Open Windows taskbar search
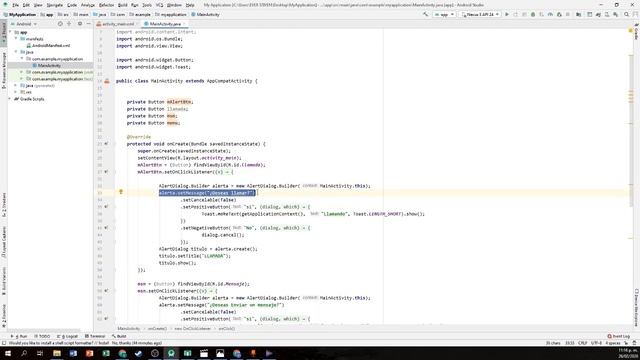This screenshot has height=360, width=640. pos(24,353)
